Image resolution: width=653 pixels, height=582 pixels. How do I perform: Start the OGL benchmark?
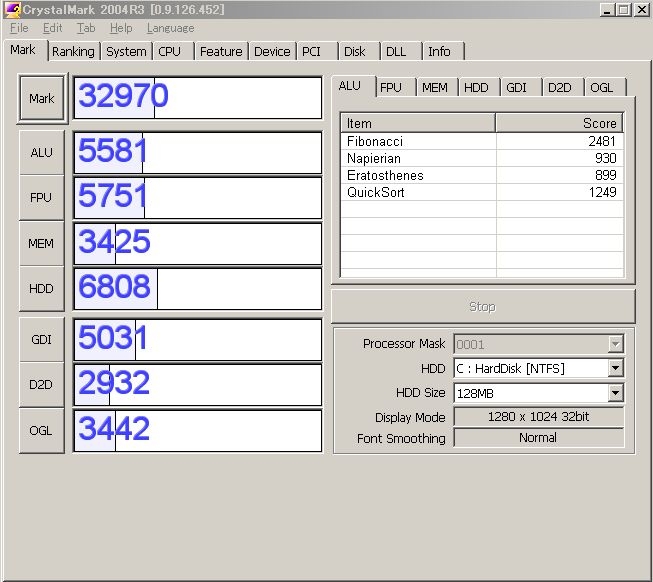(x=41, y=430)
